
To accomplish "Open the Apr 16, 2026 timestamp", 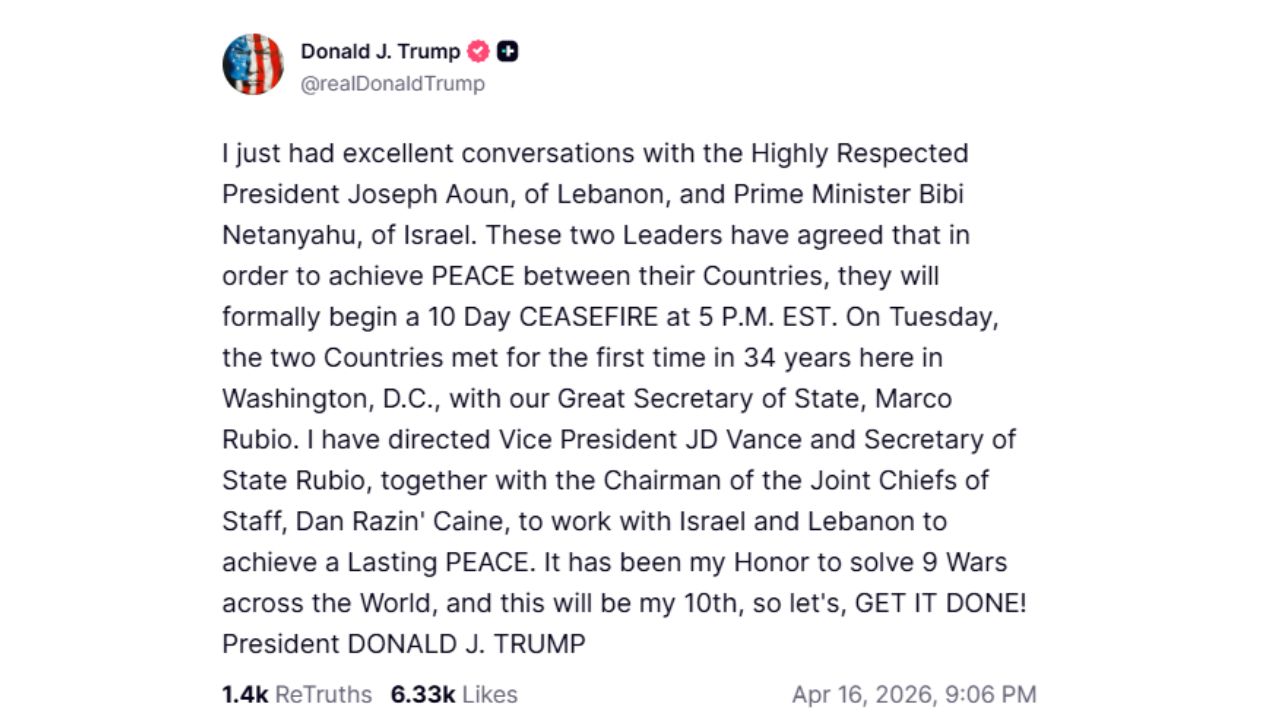I will tap(913, 694).
